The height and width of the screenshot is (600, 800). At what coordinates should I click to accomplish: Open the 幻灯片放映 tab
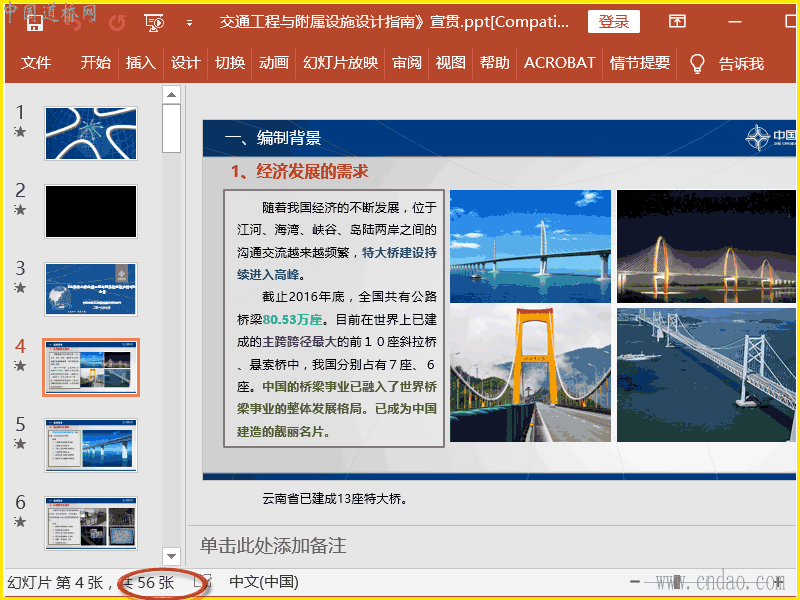click(340, 63)
